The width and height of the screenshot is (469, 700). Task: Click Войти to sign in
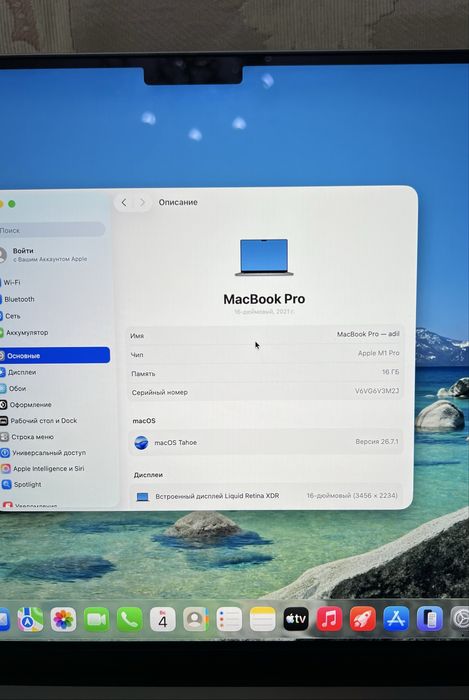coord(23,251)
